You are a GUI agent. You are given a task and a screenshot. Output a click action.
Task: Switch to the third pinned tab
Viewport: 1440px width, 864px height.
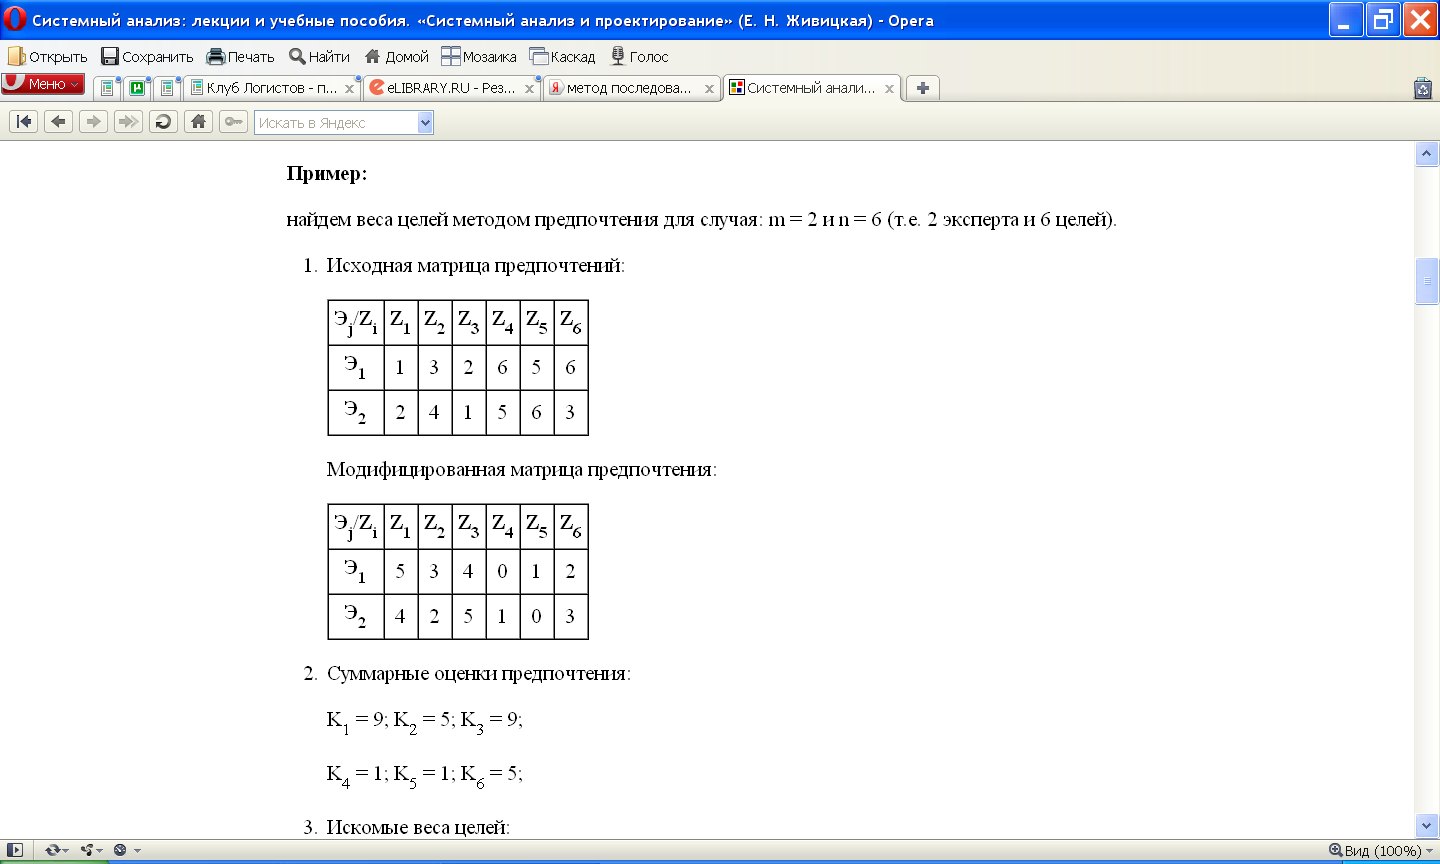167,88
